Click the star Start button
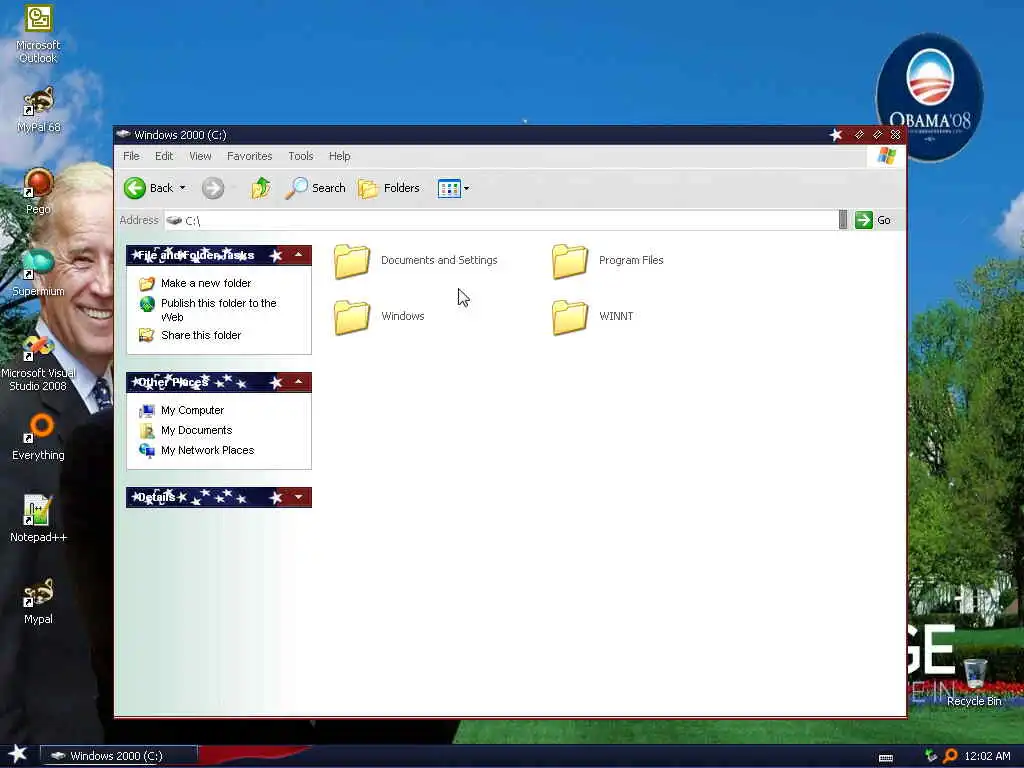Image resolution: width=1024 pixels, height=768 pixels. [18, 754]
